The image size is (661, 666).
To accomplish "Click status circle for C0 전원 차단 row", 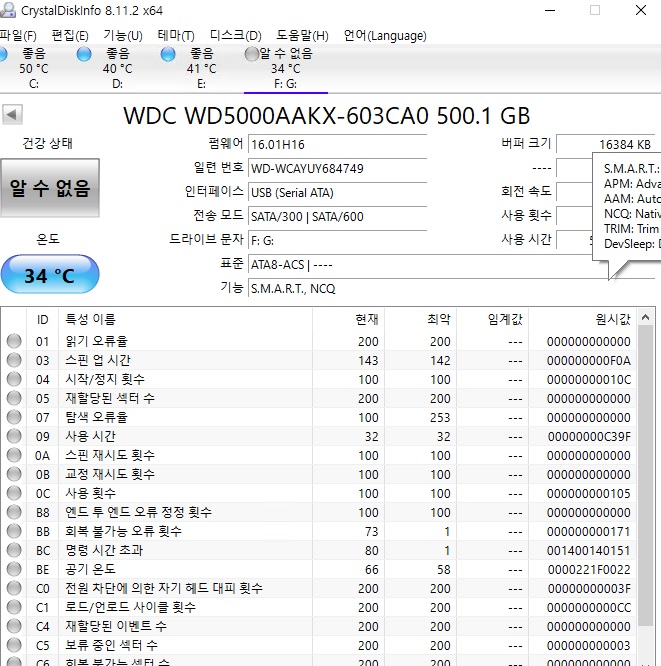I will (14, 588).
